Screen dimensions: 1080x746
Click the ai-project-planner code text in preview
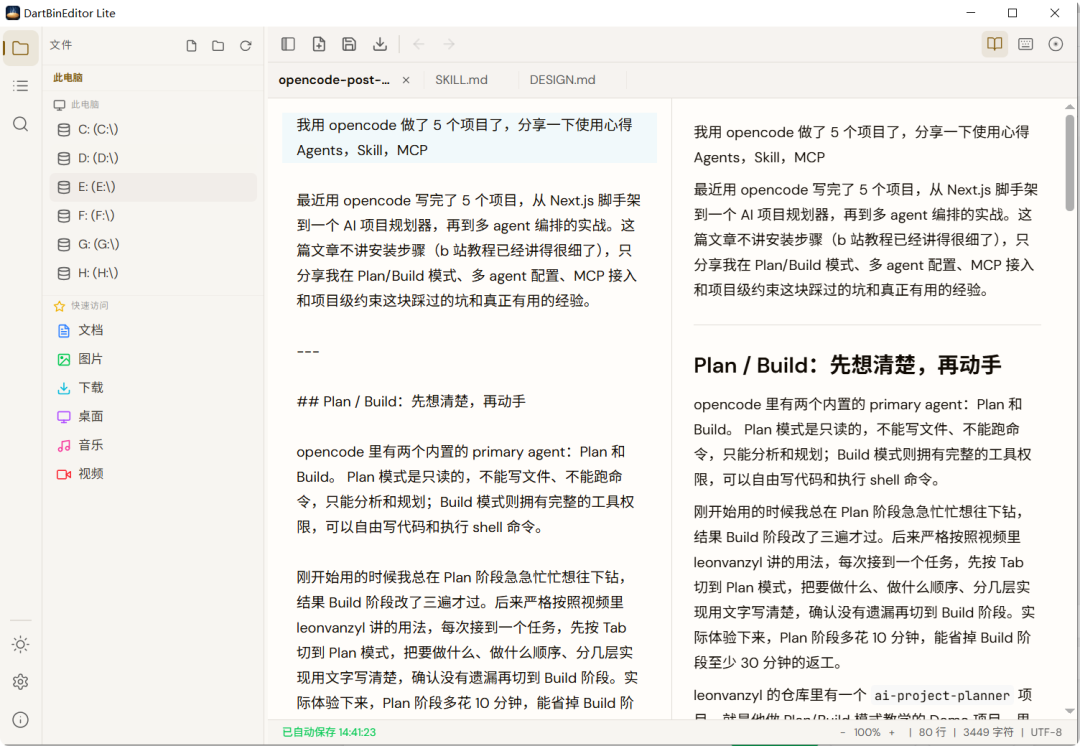[942, 696]
